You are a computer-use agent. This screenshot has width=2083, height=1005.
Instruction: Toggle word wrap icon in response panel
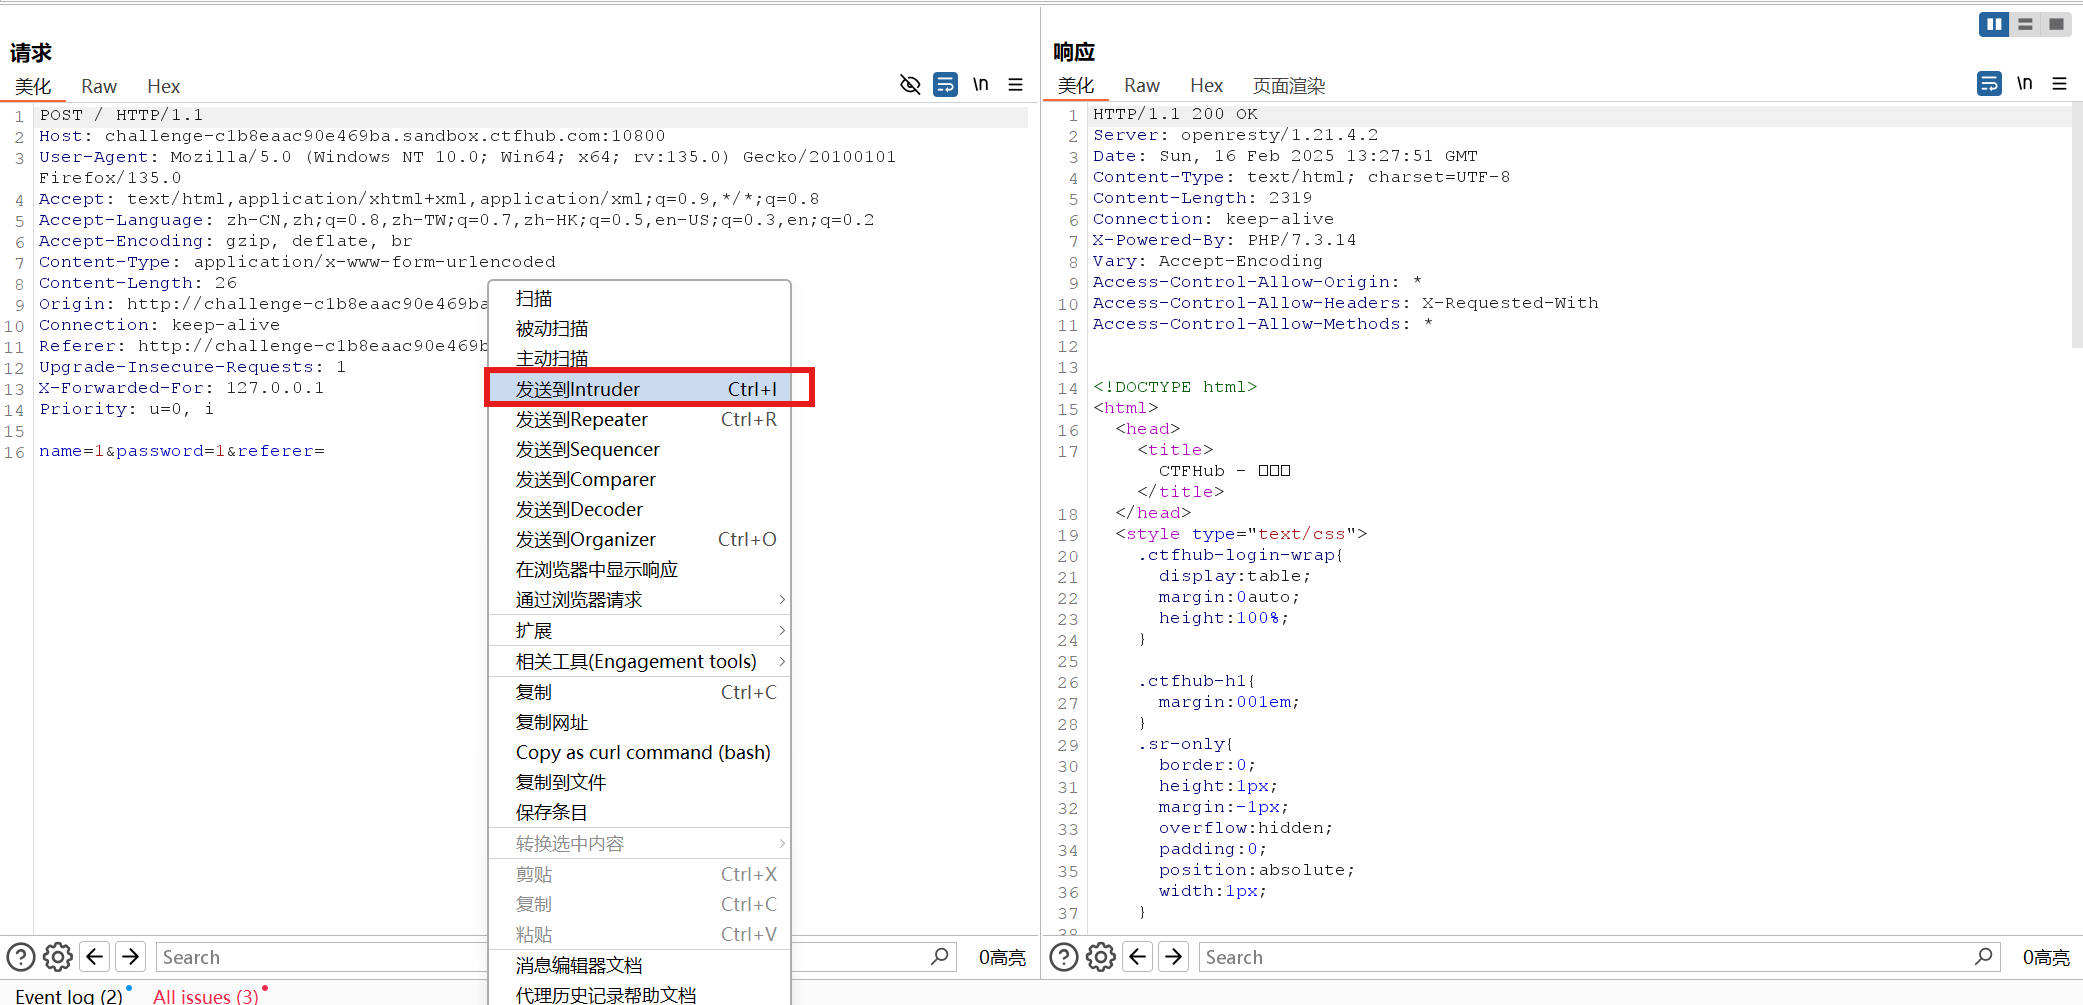point(1989,84)
